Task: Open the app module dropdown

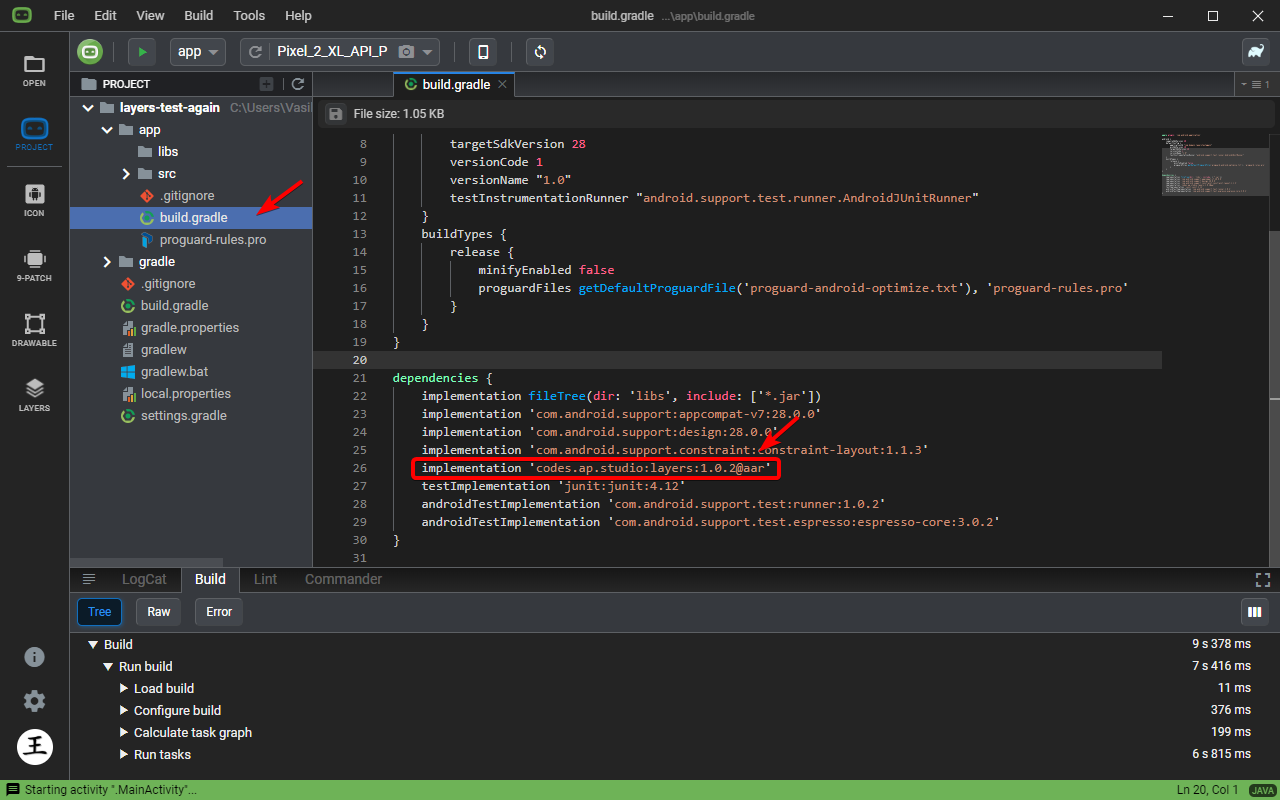Action: coord(198,52)
